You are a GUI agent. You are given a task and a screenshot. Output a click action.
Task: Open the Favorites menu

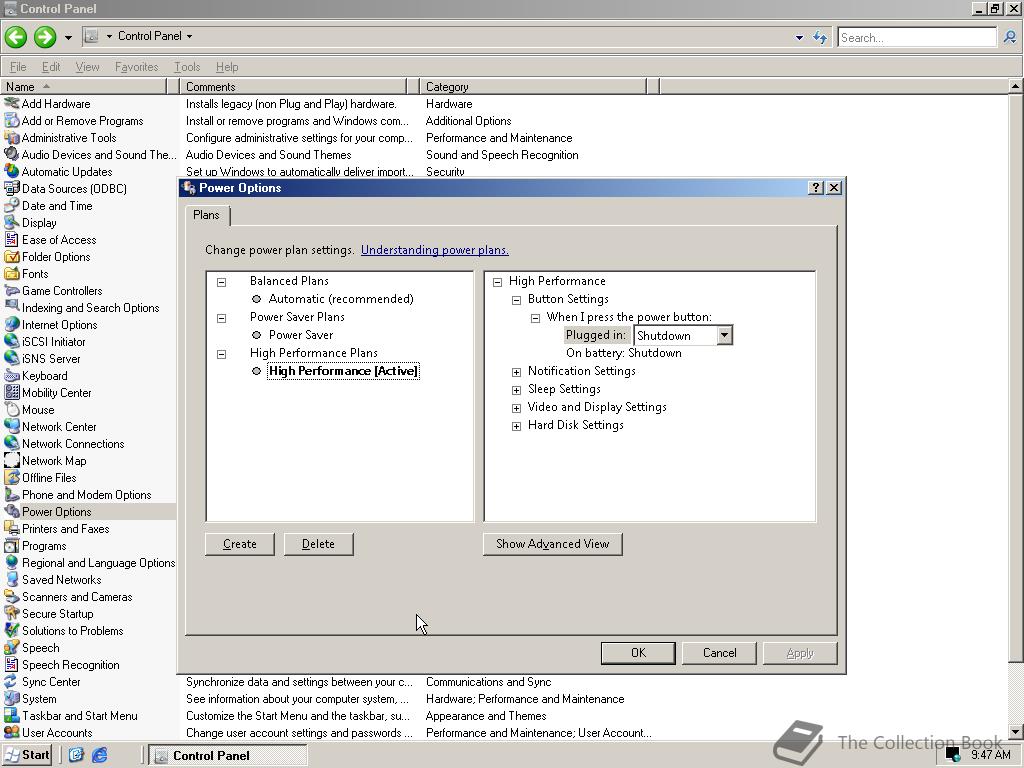click(x=136, y=67)
